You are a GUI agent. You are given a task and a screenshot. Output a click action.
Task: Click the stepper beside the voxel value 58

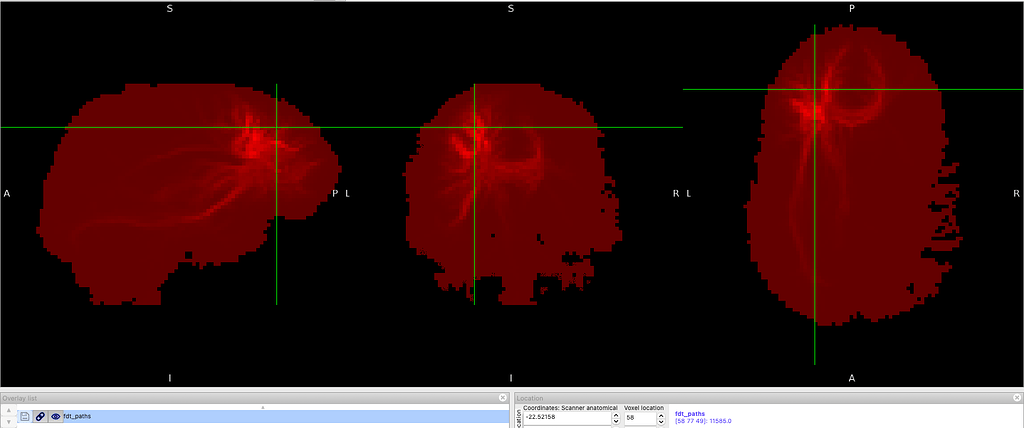(x=660, y=418)
